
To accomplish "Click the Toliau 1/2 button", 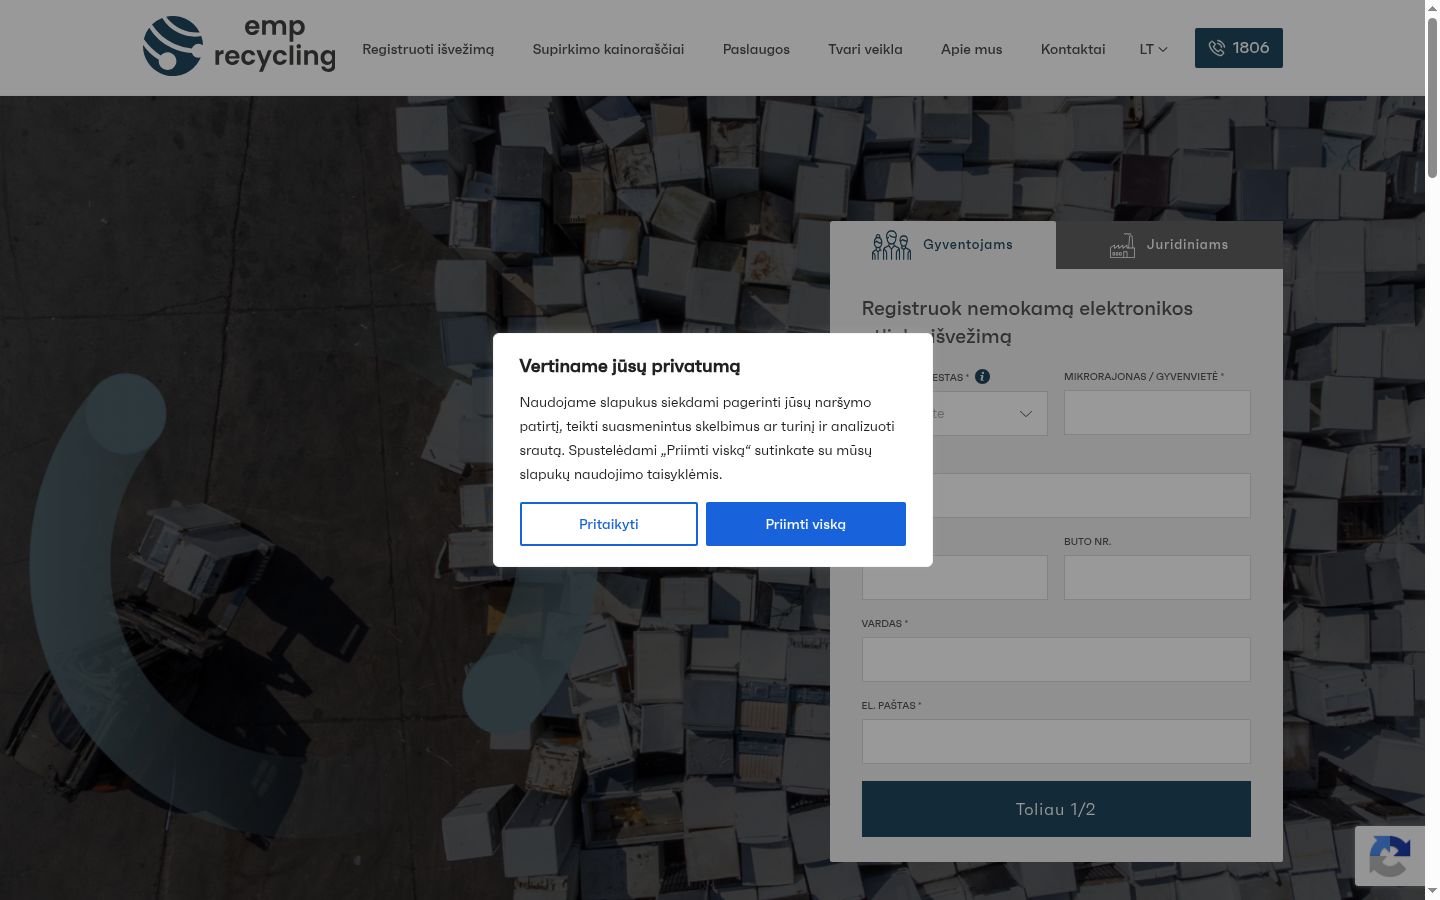I will 1056,809.
